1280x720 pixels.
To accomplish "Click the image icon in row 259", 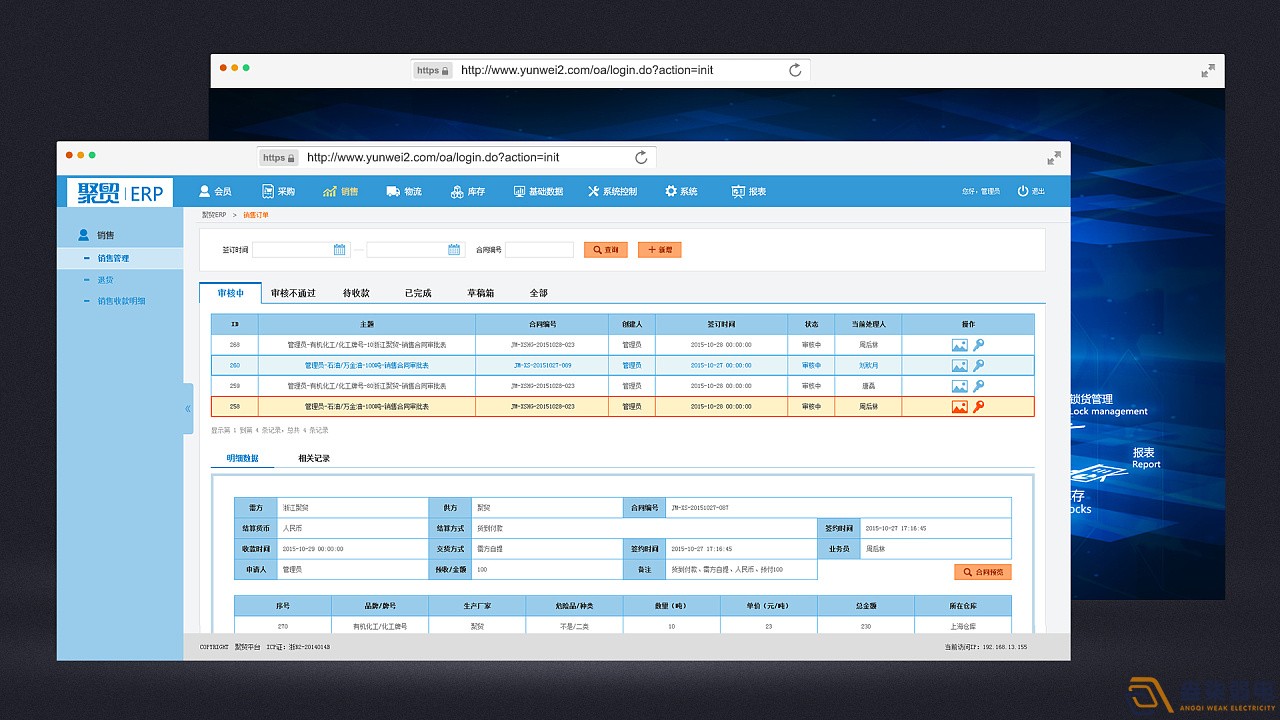I will coord(959,386).
